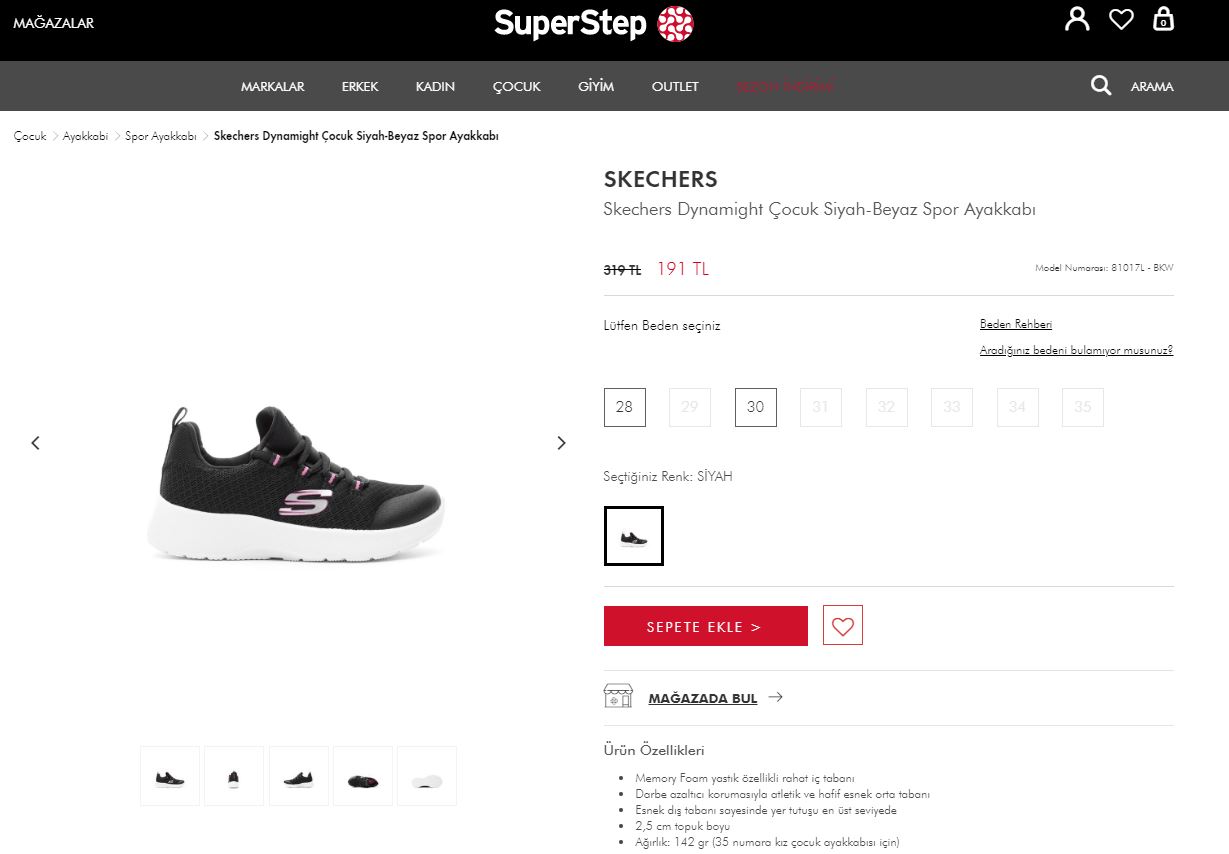Open the shopping bag cart icon
This screenshot has height=854, width=1229.
(1163, 19)
